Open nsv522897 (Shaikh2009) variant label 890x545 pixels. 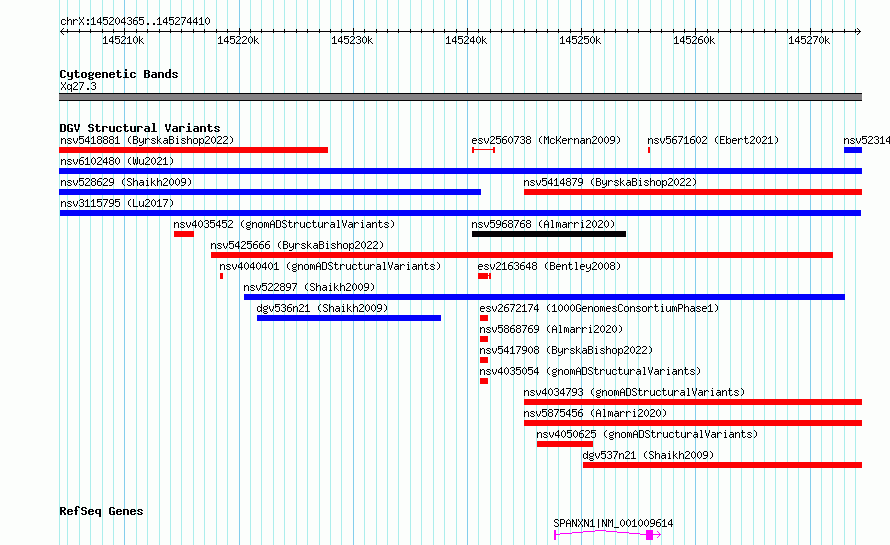pos(309,287)
